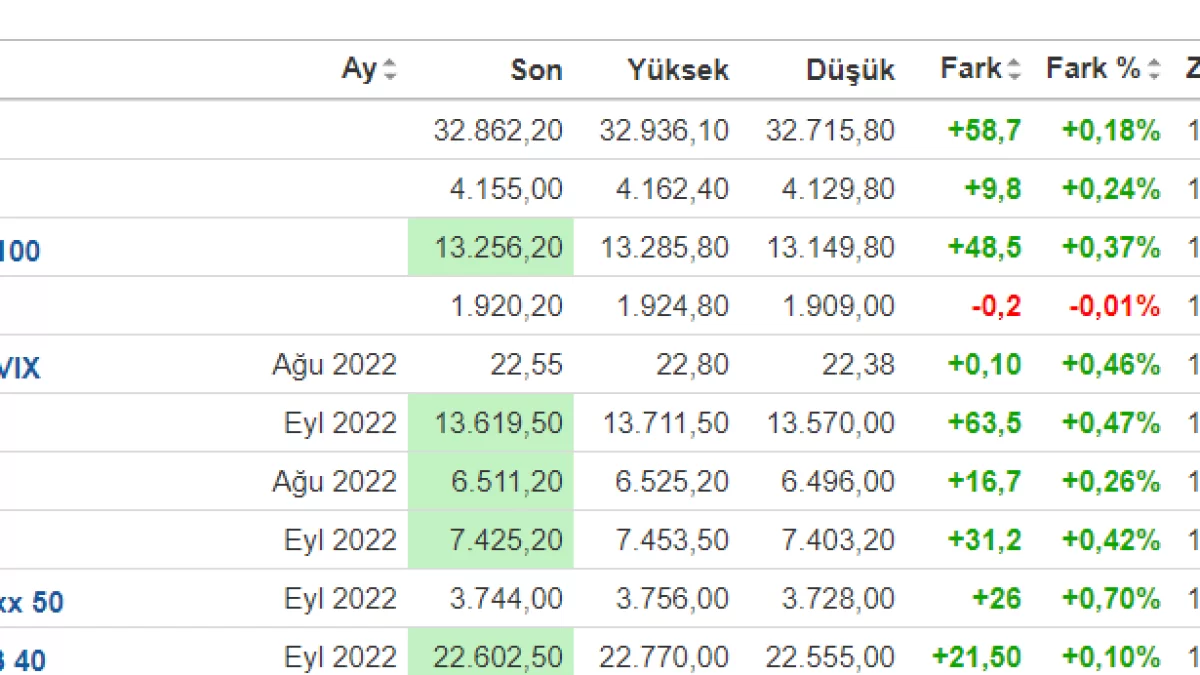Open the VIX instrument link
The image size is (1200, 675).
pyautogui.click(x=20, y=369)
